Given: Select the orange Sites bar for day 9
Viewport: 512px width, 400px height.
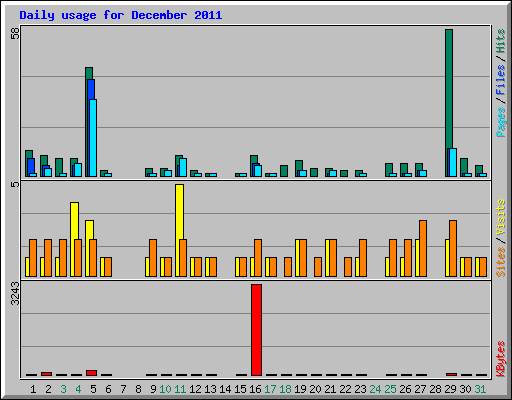Looking at the screenshot, I should [153, 258].
